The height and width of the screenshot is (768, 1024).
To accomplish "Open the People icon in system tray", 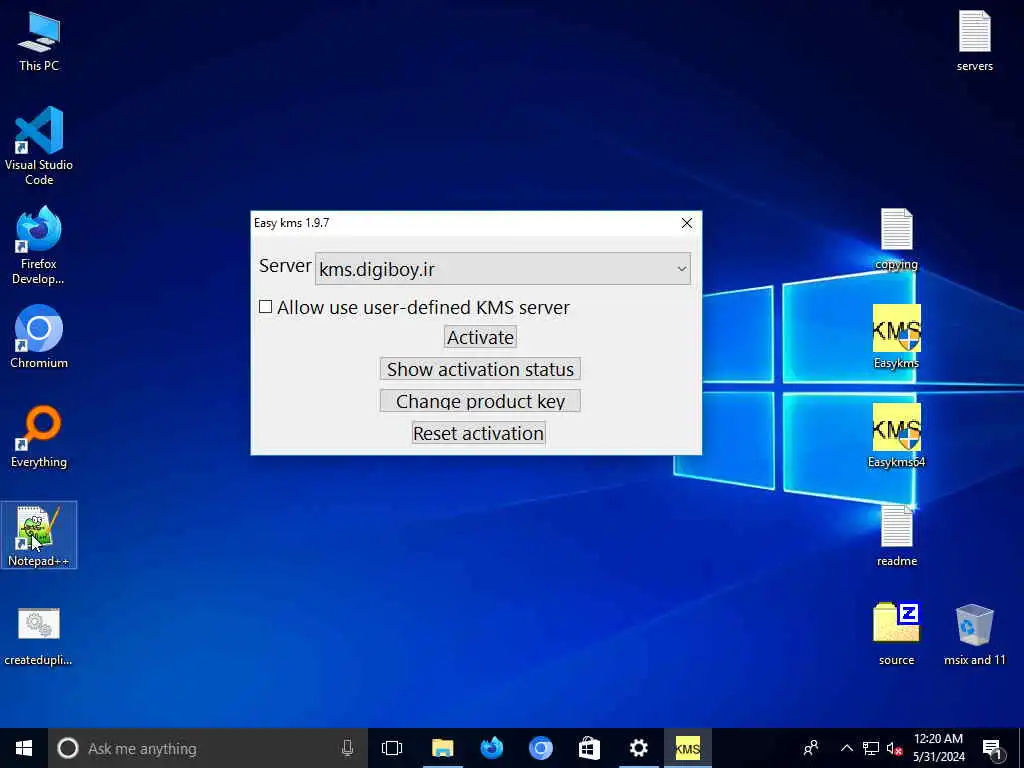I will pos(810,748).
